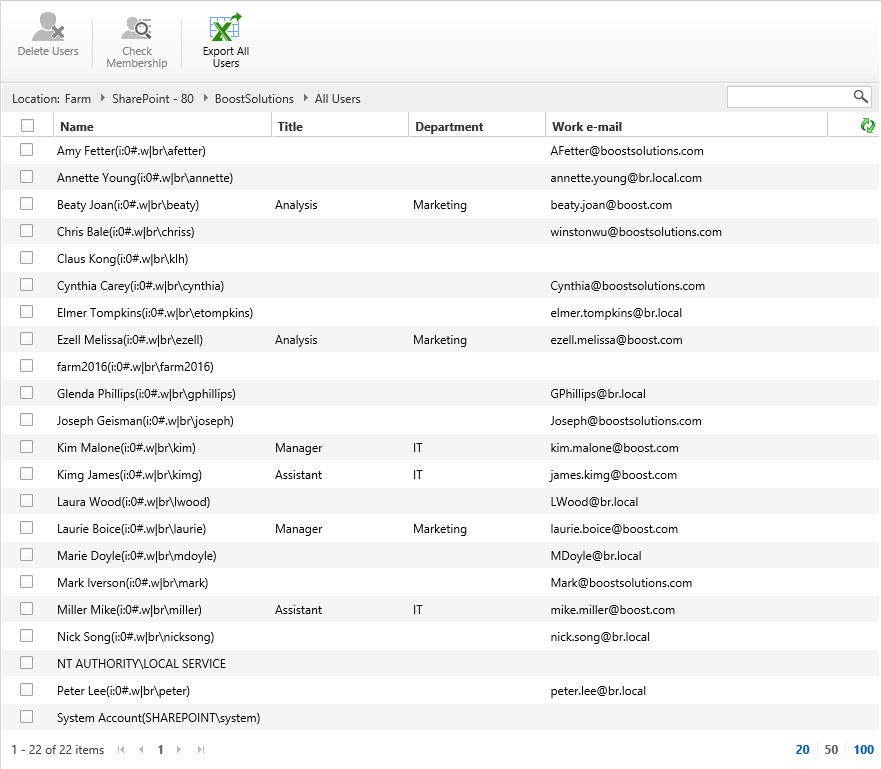Image resolution: width=881 pixels, height=769 pixels.
Task: Select the Kim Malone row checkbox
Action: click(27, 447)
